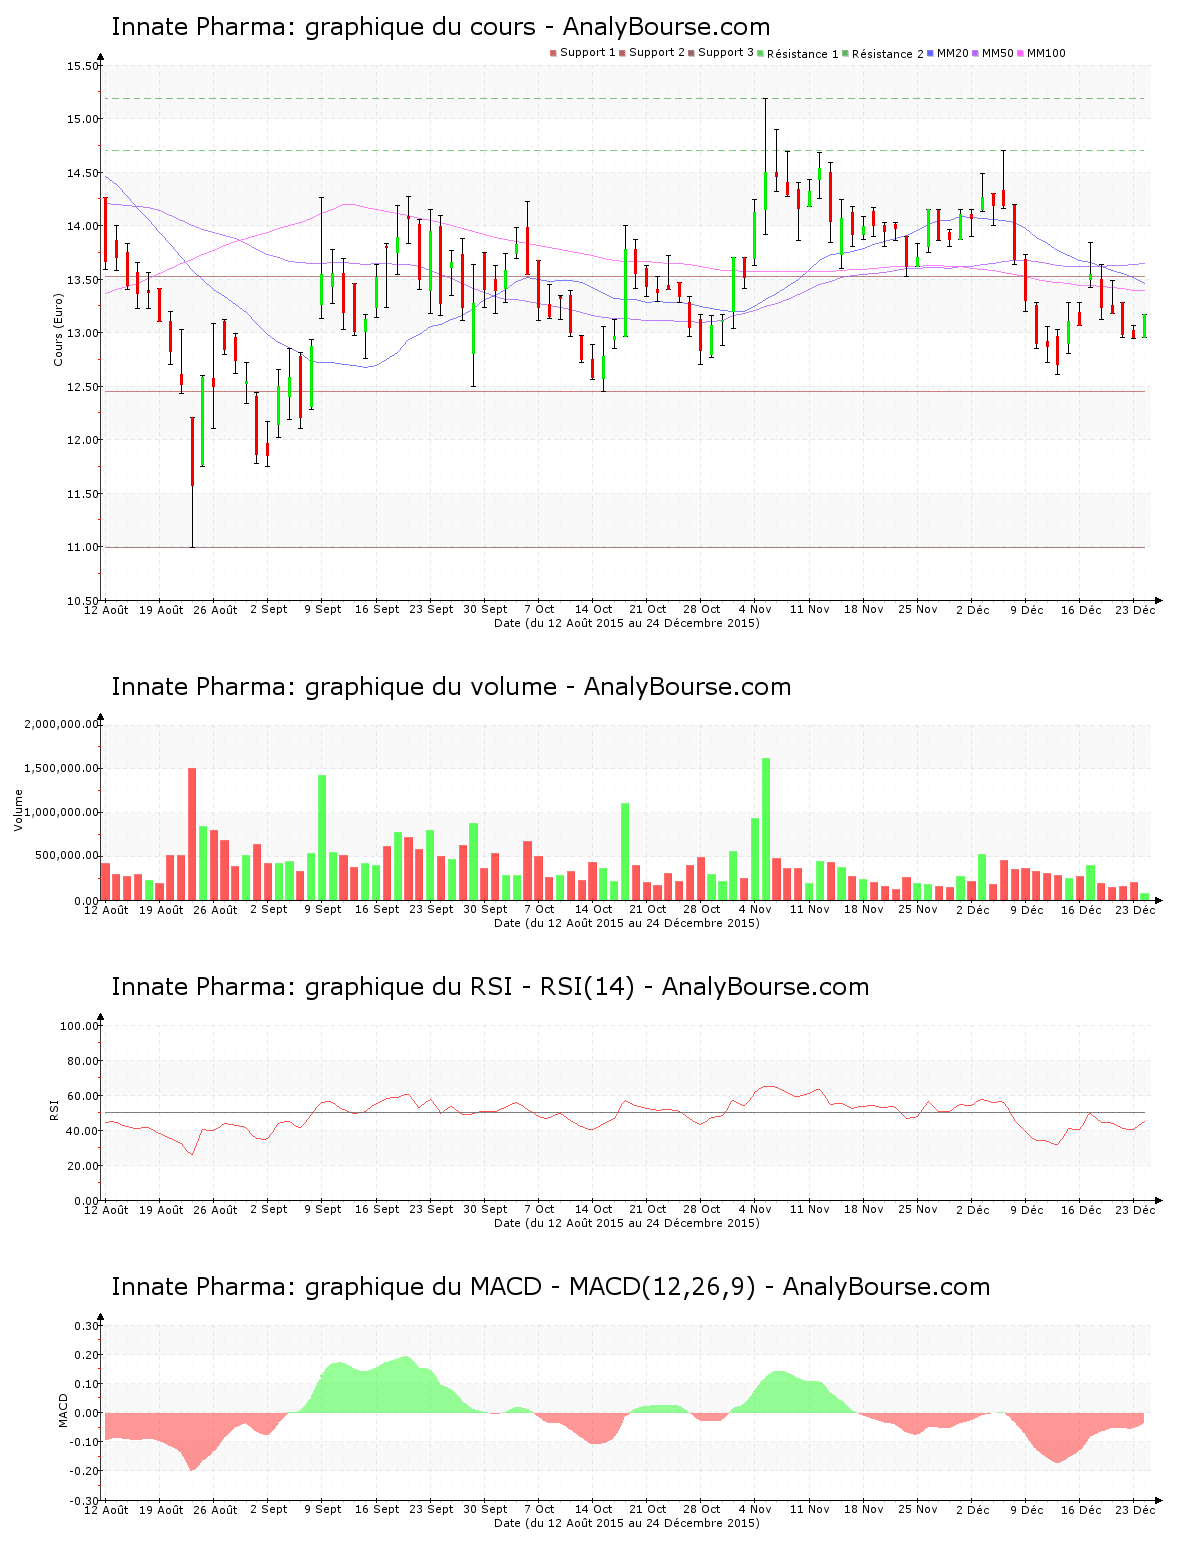Click the "Support 2" legend label

[657, 53]
